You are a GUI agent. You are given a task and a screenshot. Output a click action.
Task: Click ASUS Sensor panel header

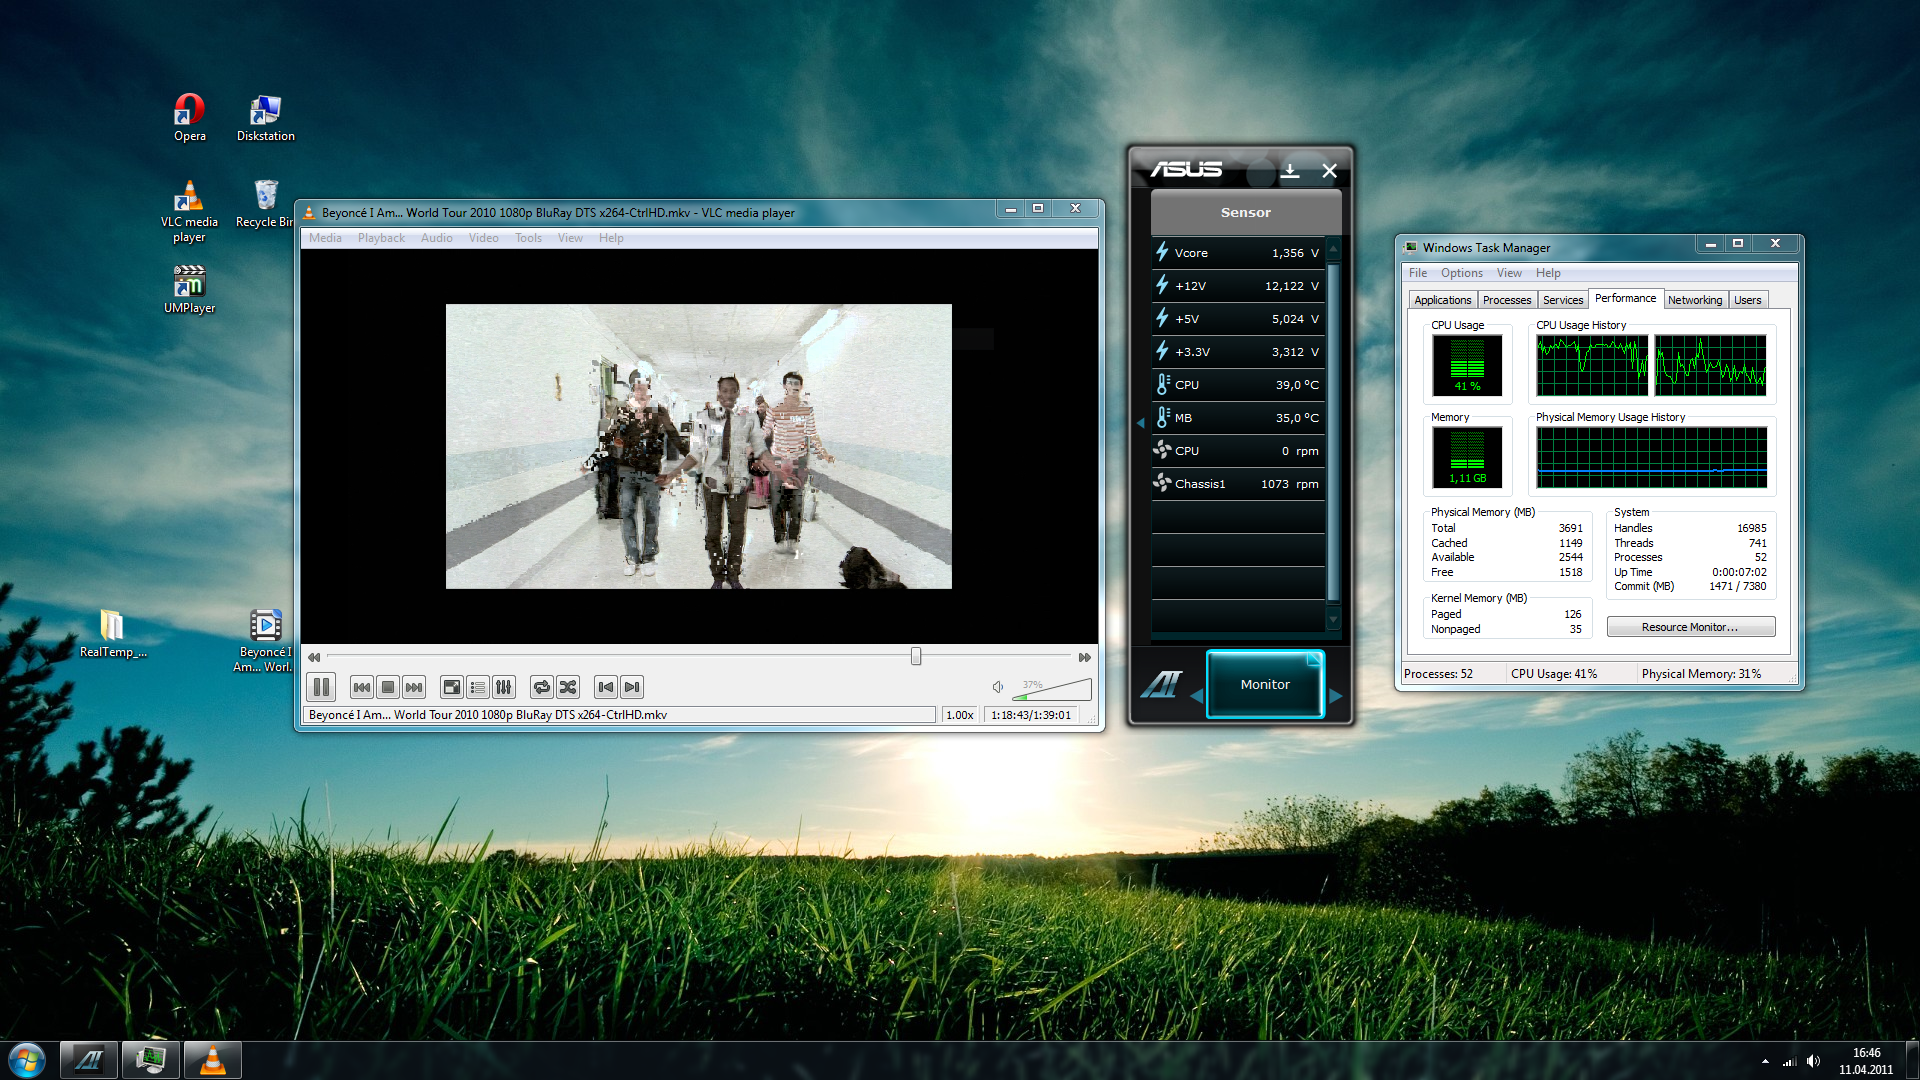pos(1245,212)
